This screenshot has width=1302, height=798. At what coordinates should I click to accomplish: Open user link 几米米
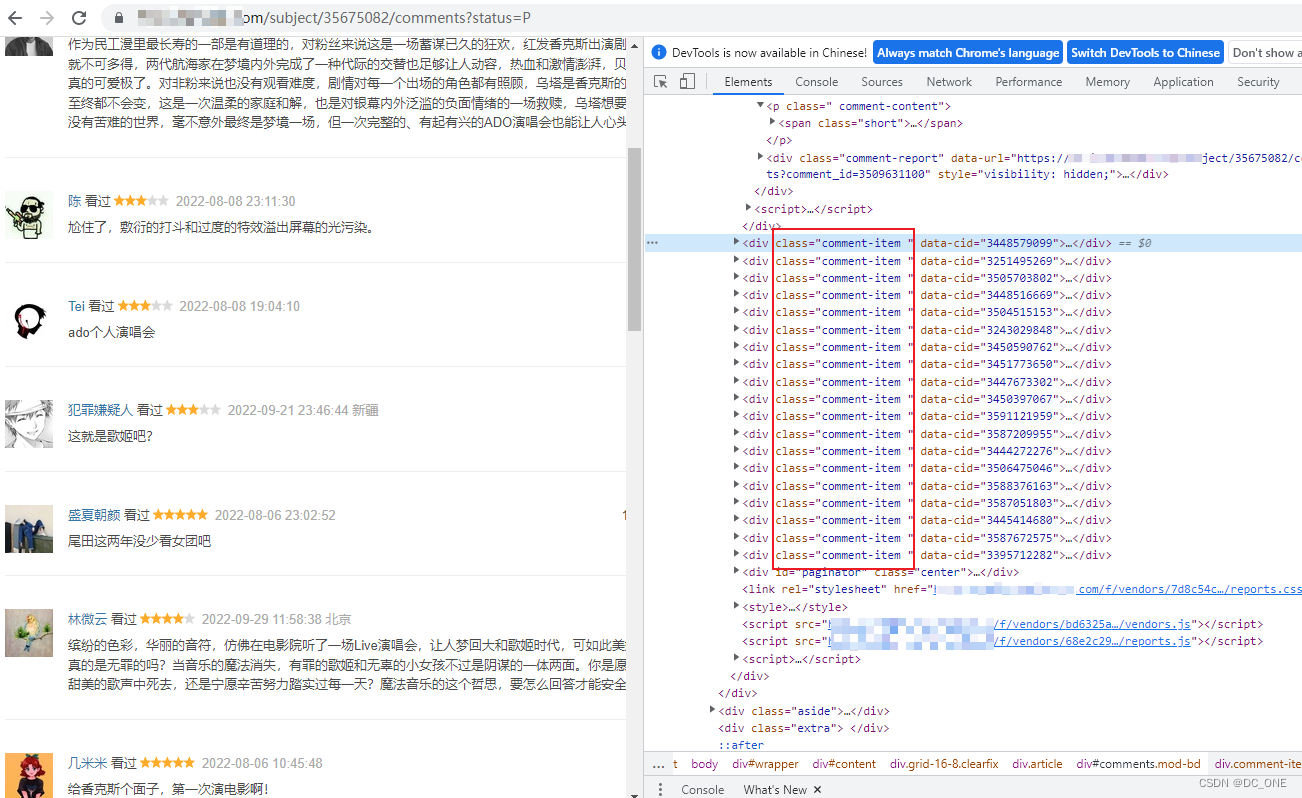(87, 763)
